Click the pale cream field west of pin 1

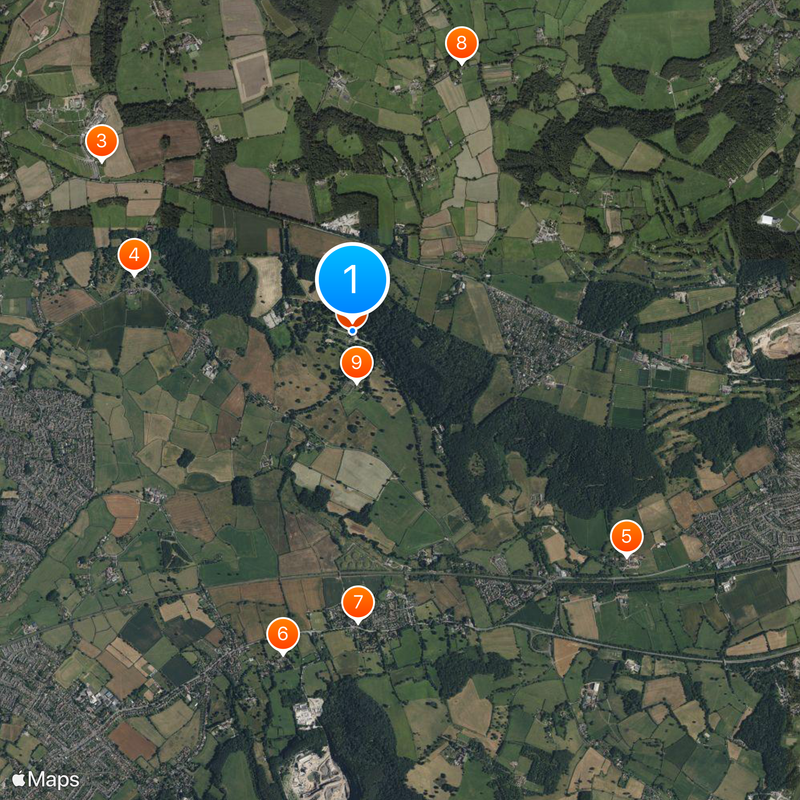click(266, 286)
